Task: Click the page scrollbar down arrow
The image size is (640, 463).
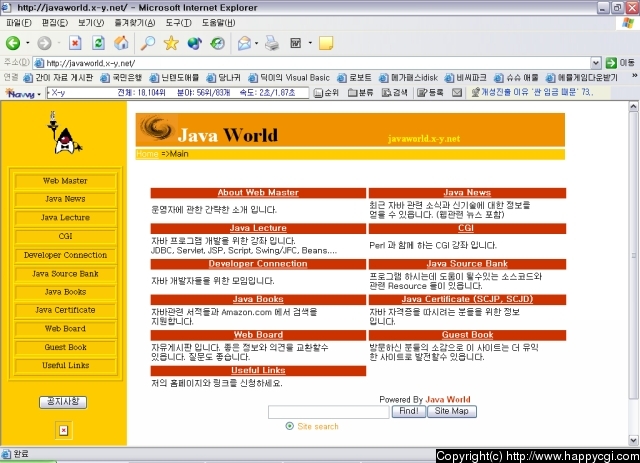Action: click(x=633, y=441)
